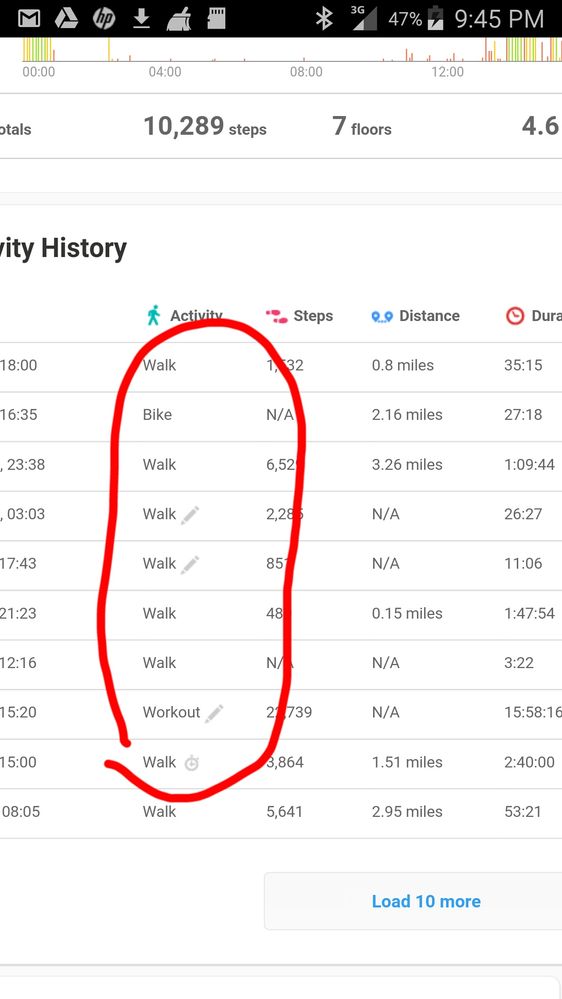Load 10 more activities
The image size is (562, 999).
tap(426, 901)
